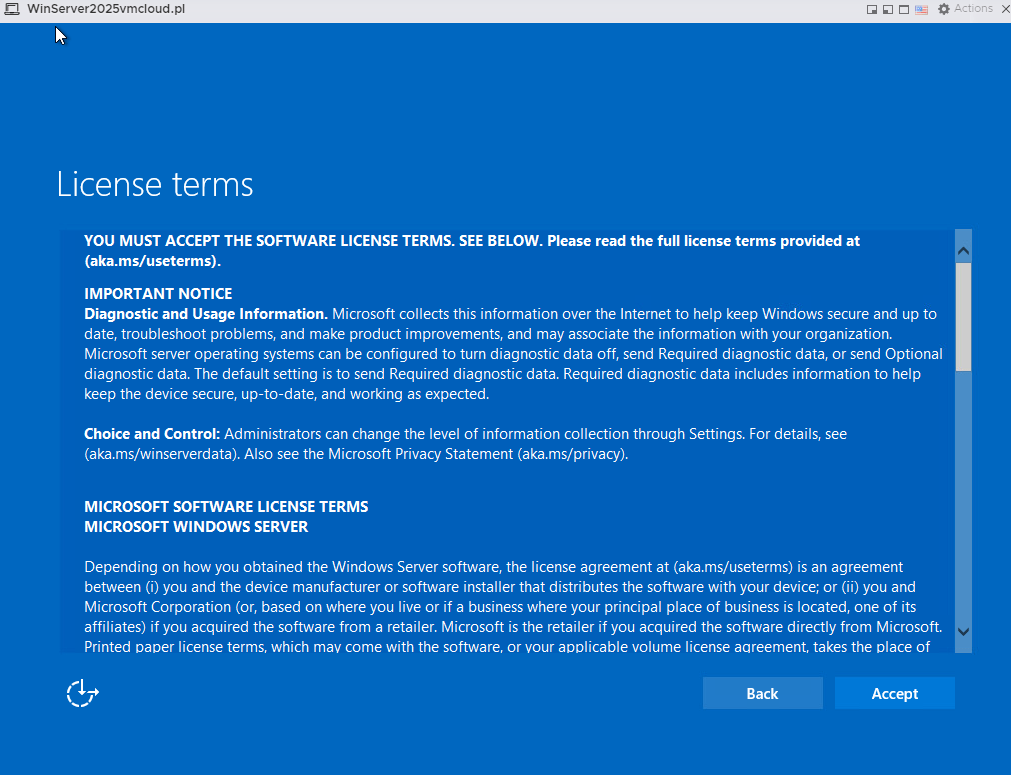1011x775 pixels.
Task: Click the WinServer2025vmcloud.pl console title
Action: point(105,9)
